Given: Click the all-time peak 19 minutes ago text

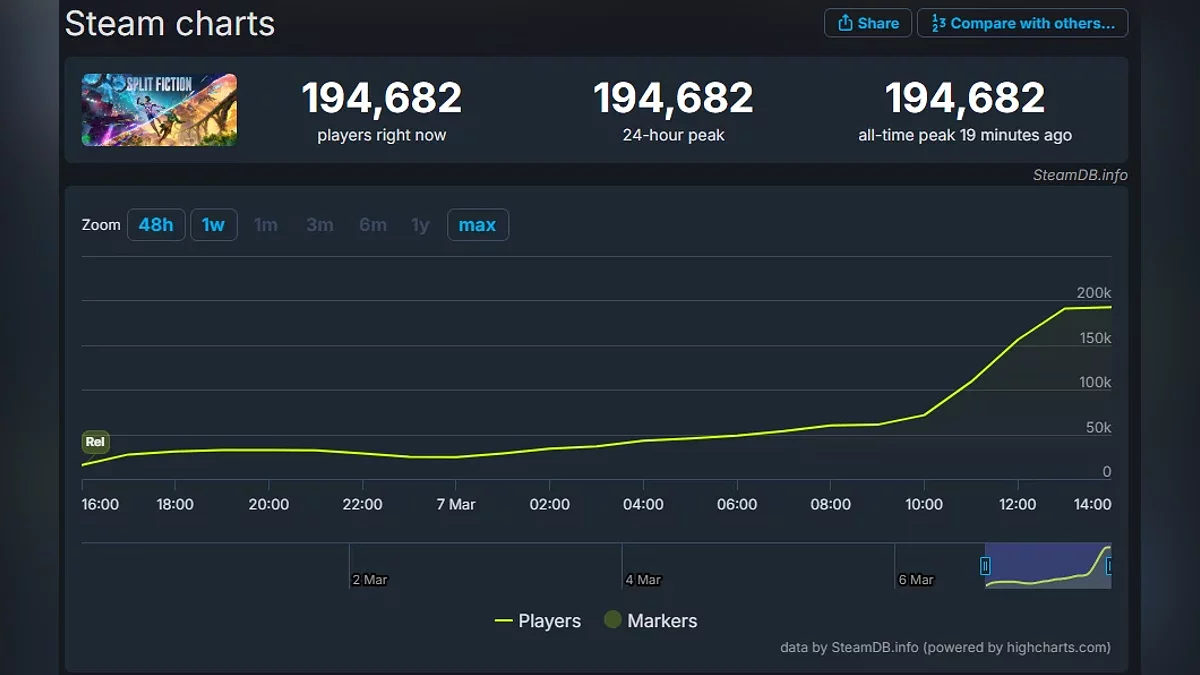Looking at the screenshot, I should (965, 135).
